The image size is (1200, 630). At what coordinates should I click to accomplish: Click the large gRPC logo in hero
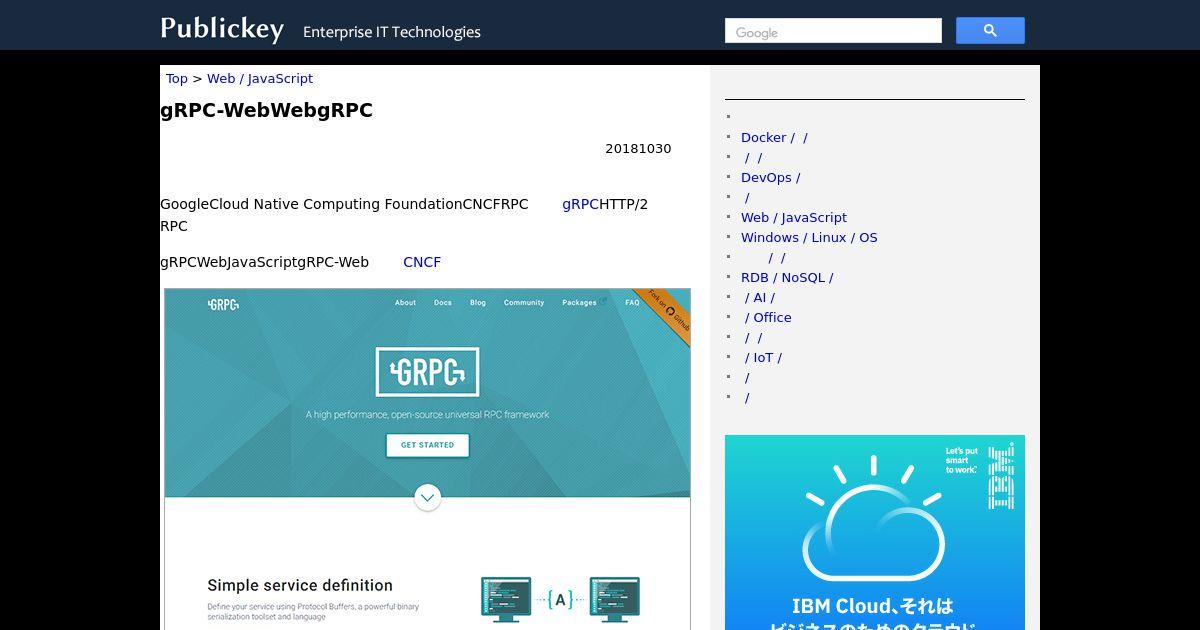(427, 372)
